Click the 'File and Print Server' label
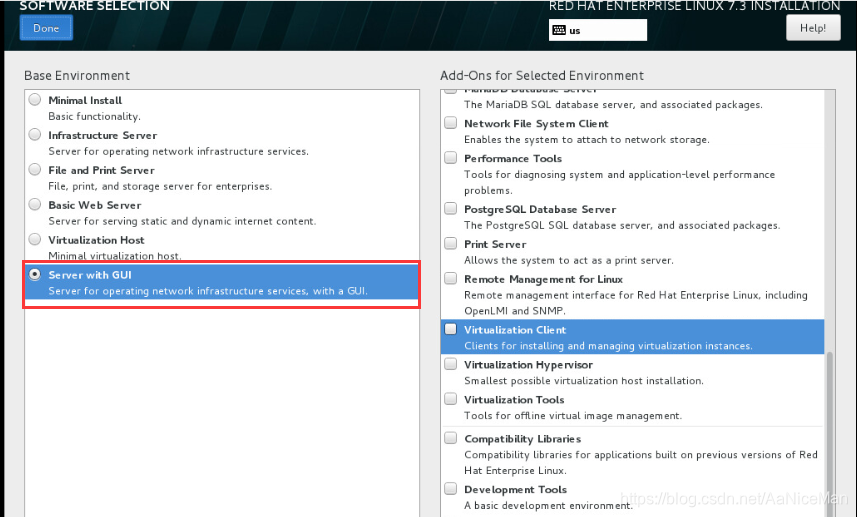Viewport: 857px width, 517px height. click(x=102, y=170)
